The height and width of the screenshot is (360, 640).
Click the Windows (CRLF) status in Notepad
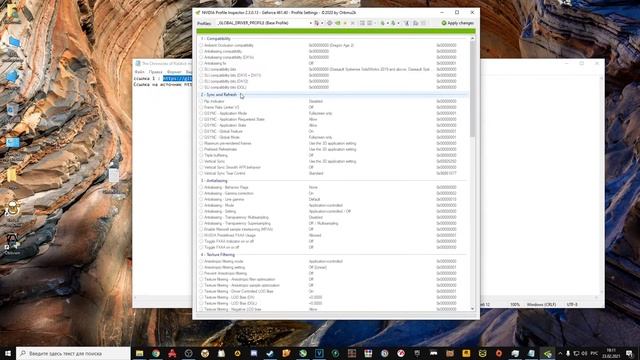pos(541,305)
